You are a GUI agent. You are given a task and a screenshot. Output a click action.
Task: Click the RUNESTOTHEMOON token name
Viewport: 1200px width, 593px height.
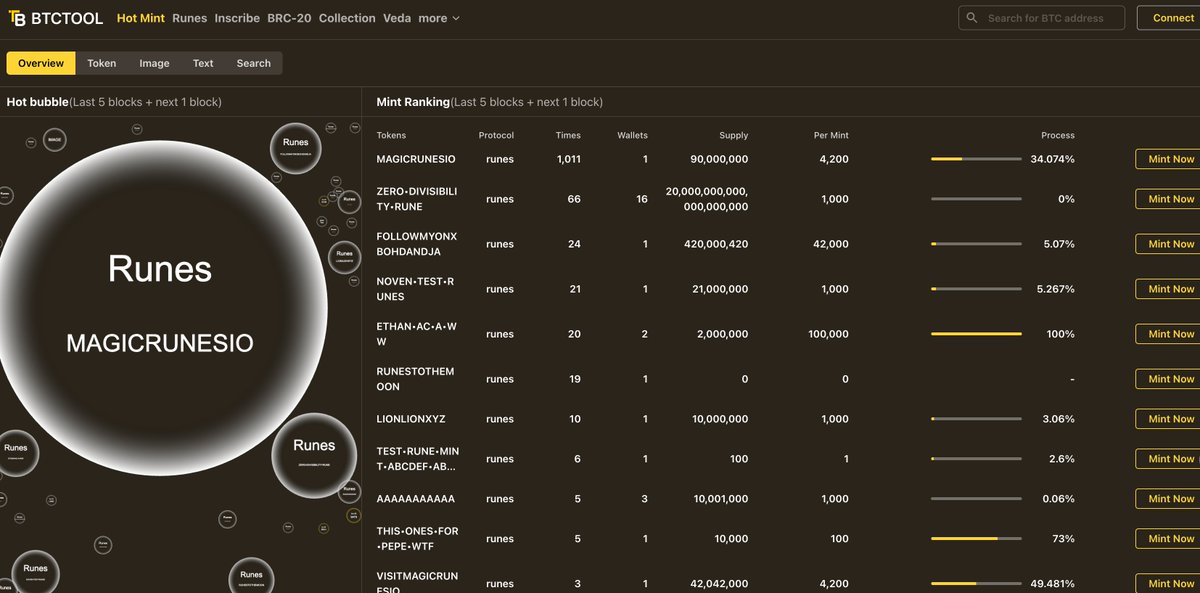click(415, 379)
